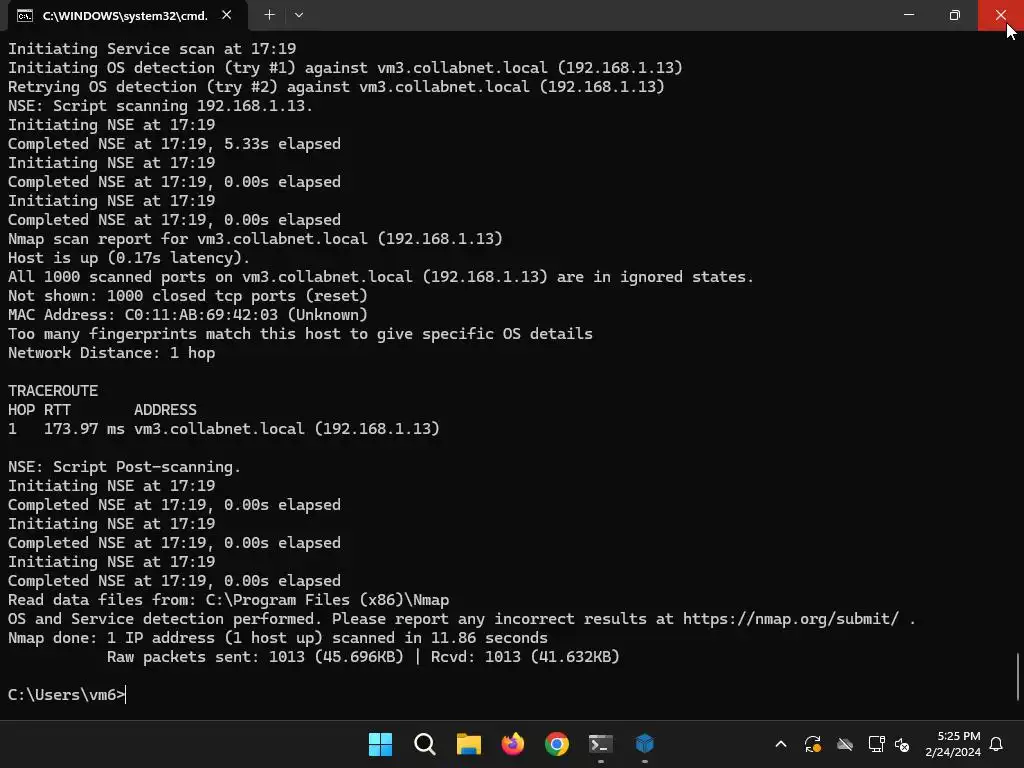The height and width of the screenshot is (768, 1024).
Task: Click 'Initiating Service scan at 17:19' line
Action: coord(152,48)
